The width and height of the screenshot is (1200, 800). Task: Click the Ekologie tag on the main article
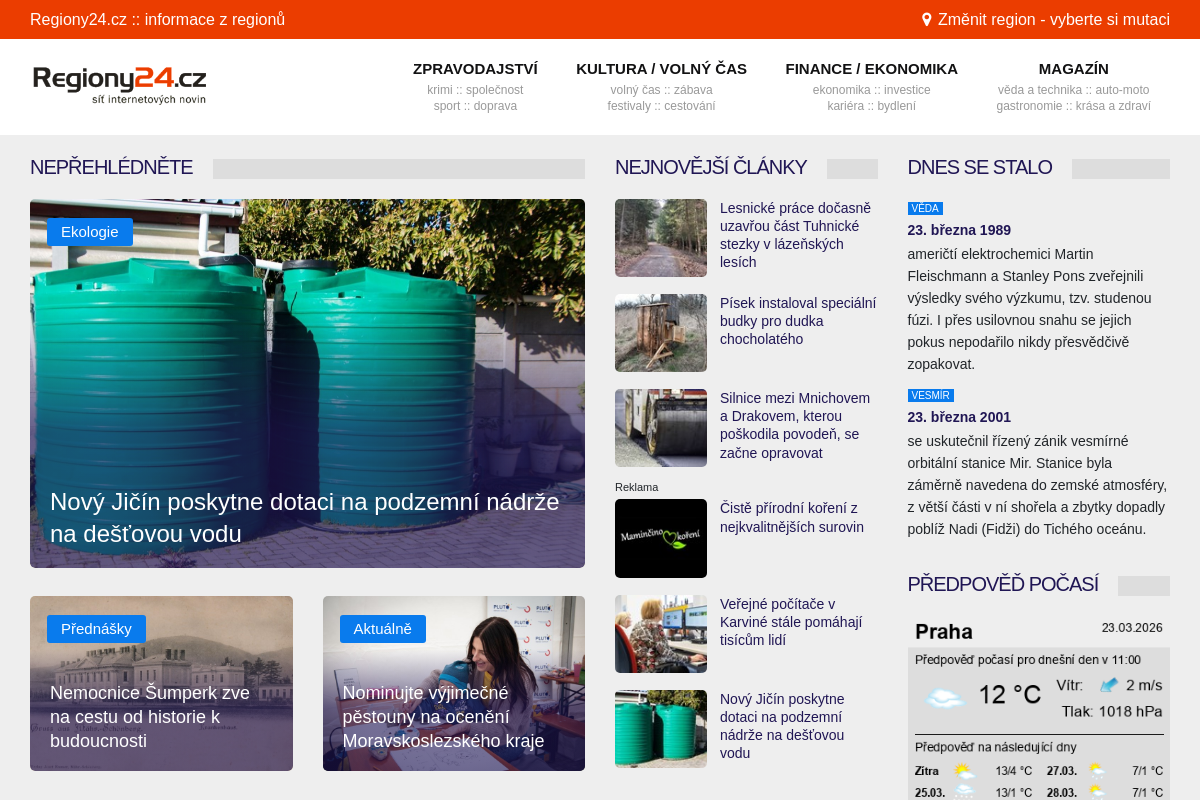[89, 231]
